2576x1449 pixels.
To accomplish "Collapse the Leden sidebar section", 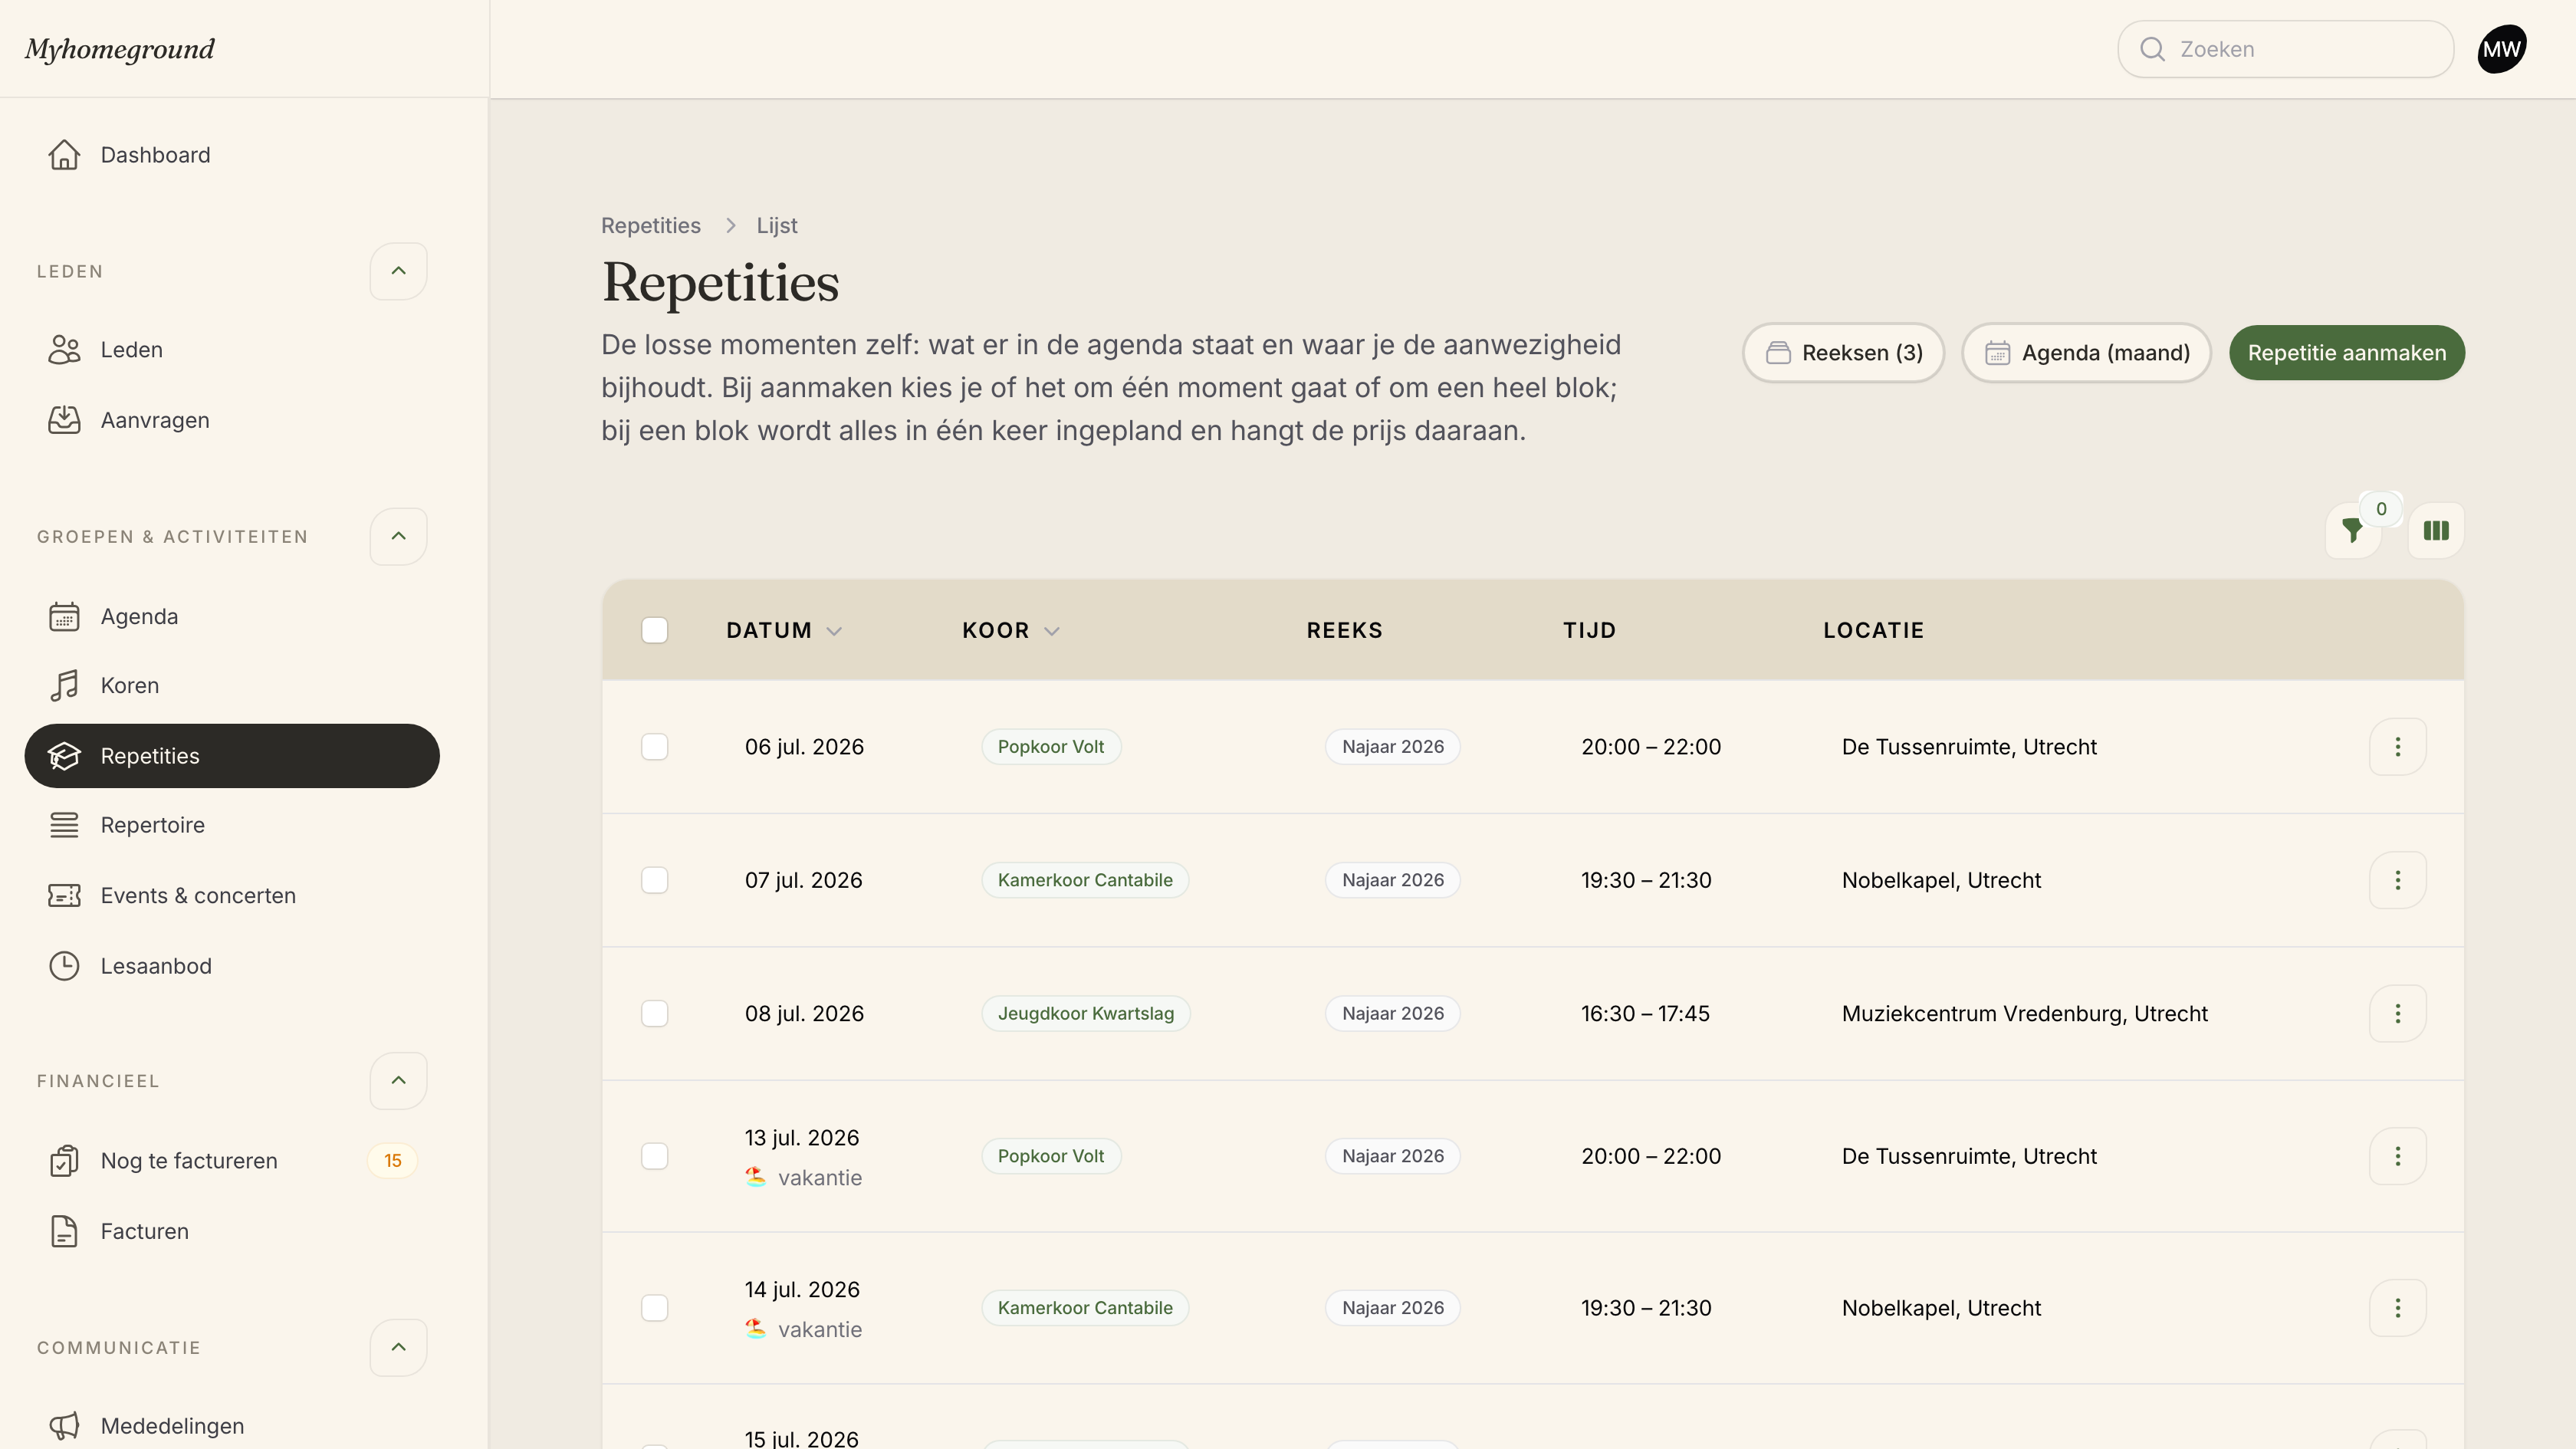I will click(398, 271).
